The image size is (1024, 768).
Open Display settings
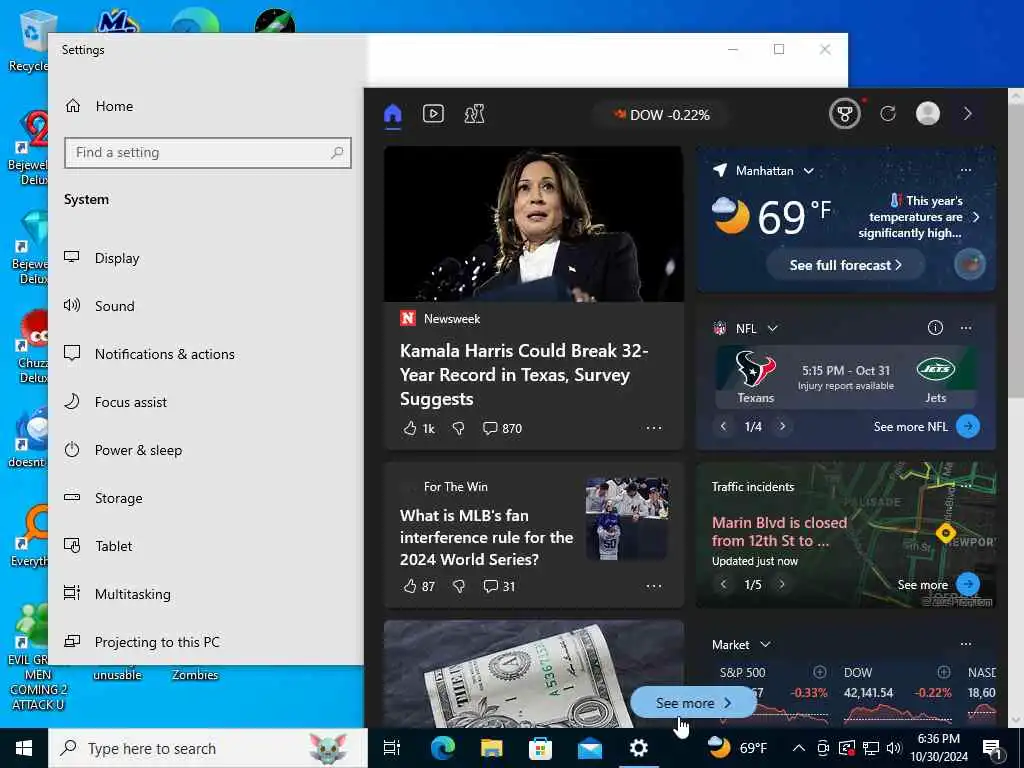click(206, 258)
